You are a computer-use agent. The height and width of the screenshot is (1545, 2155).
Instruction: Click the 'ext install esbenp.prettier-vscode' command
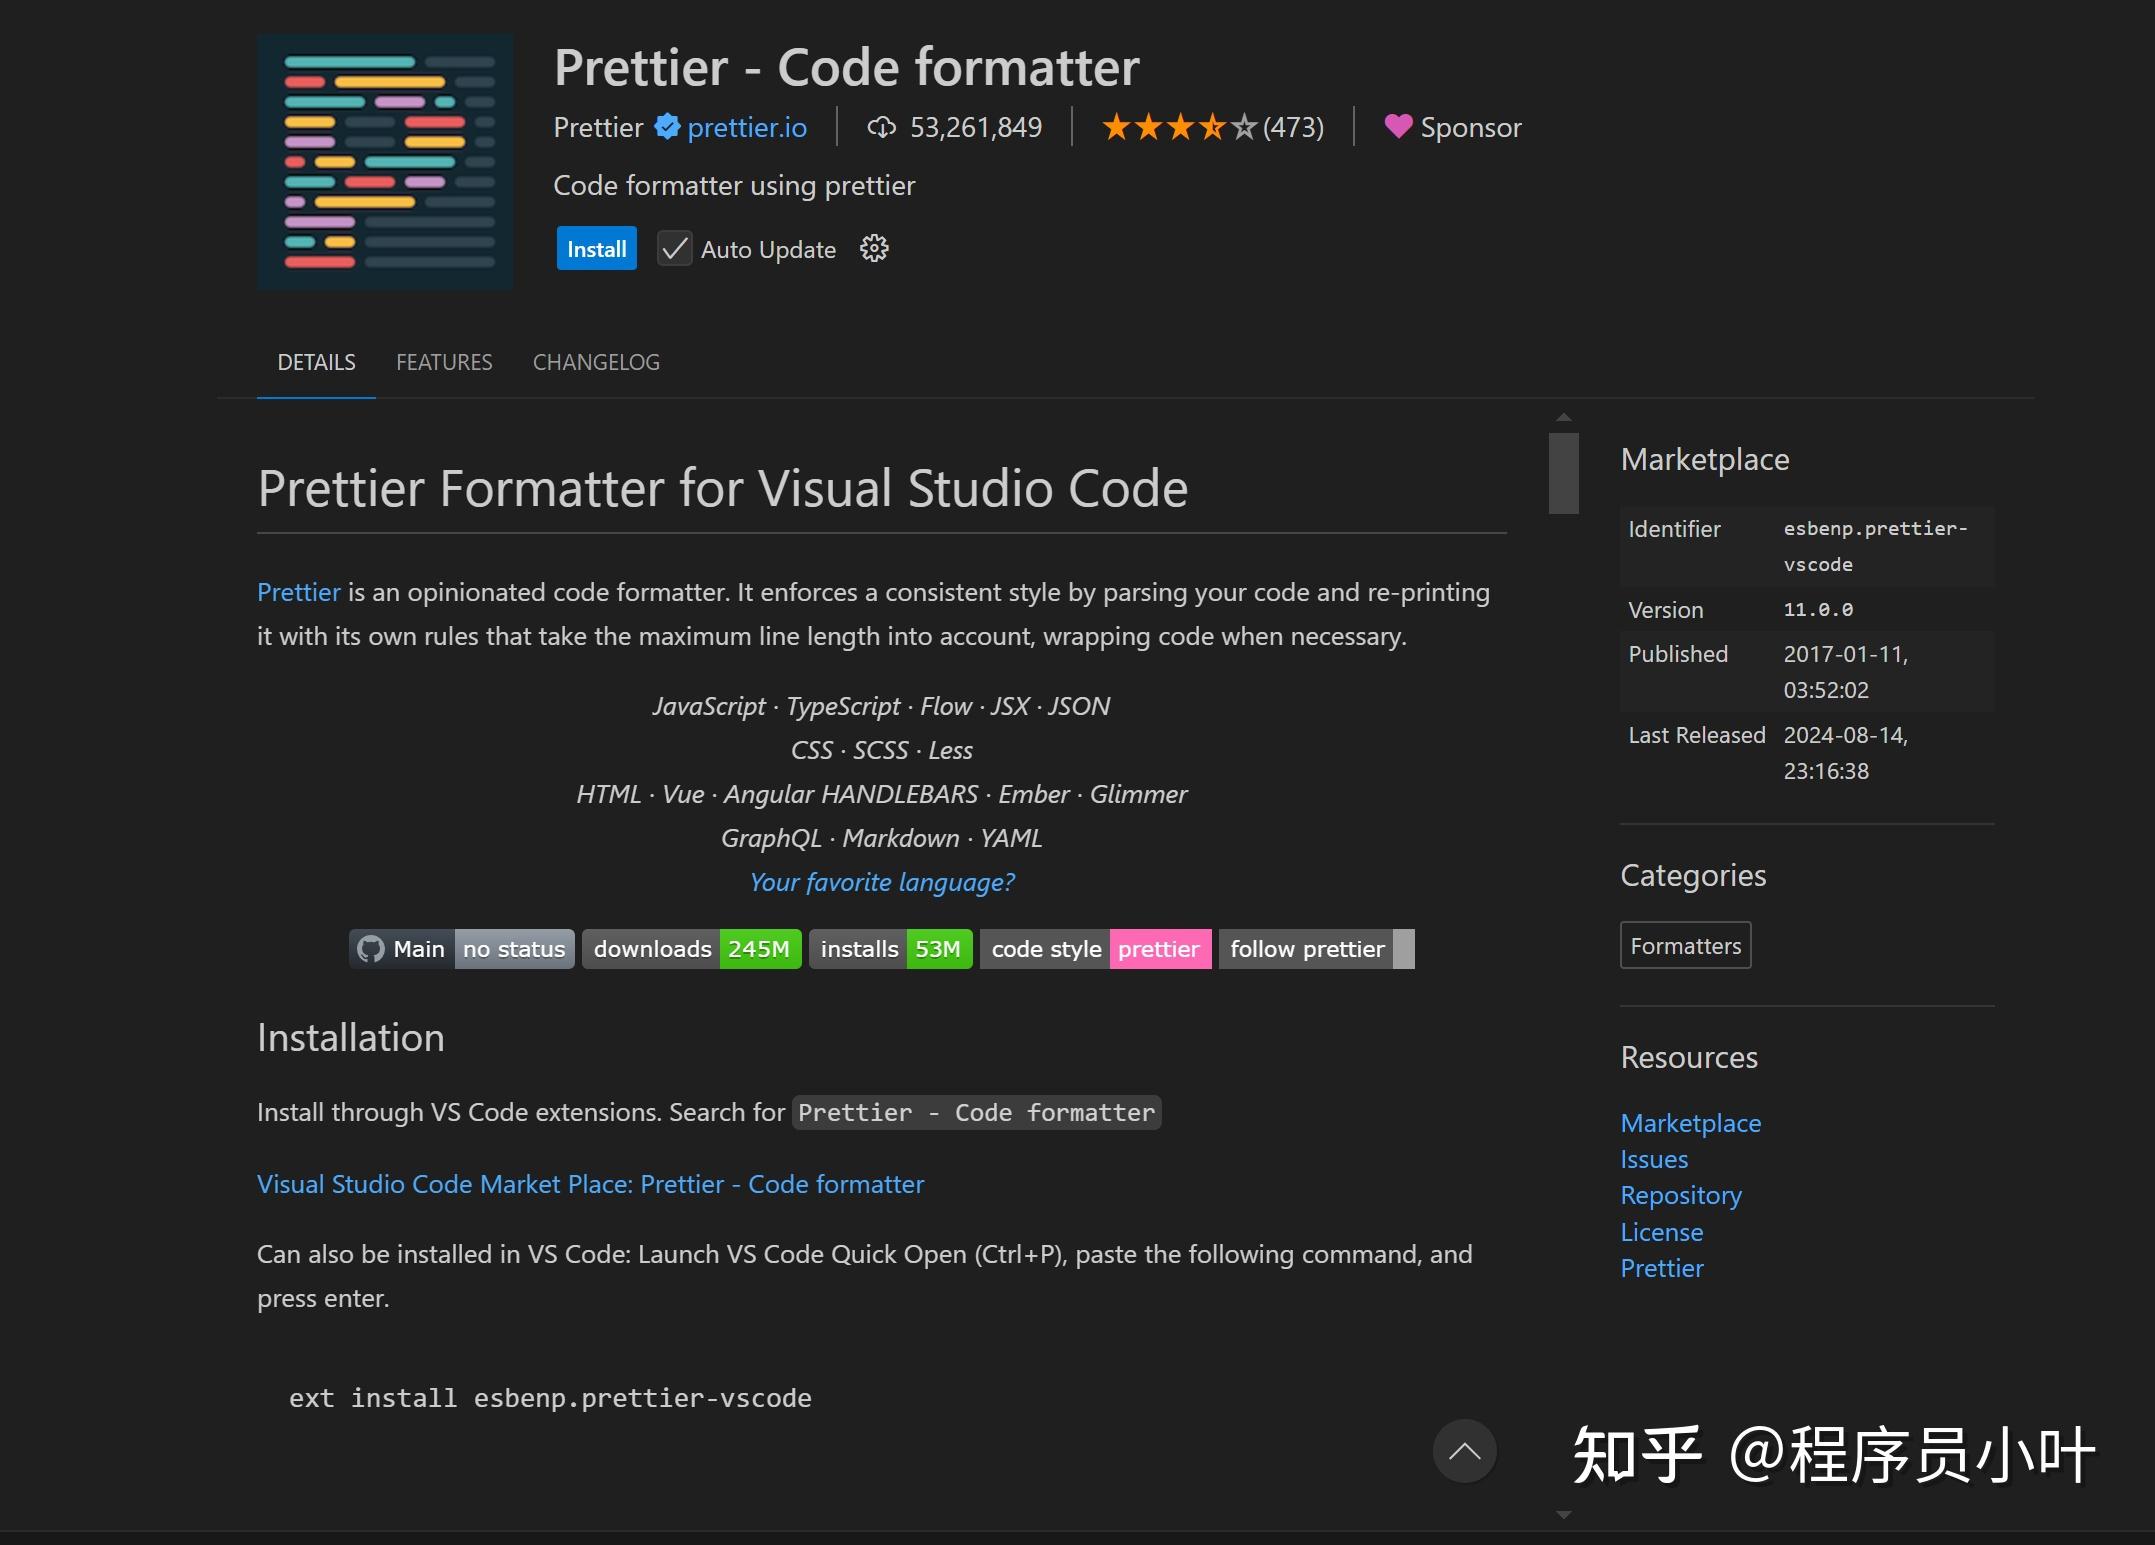pyautogui.click(x=550, y=1398)
